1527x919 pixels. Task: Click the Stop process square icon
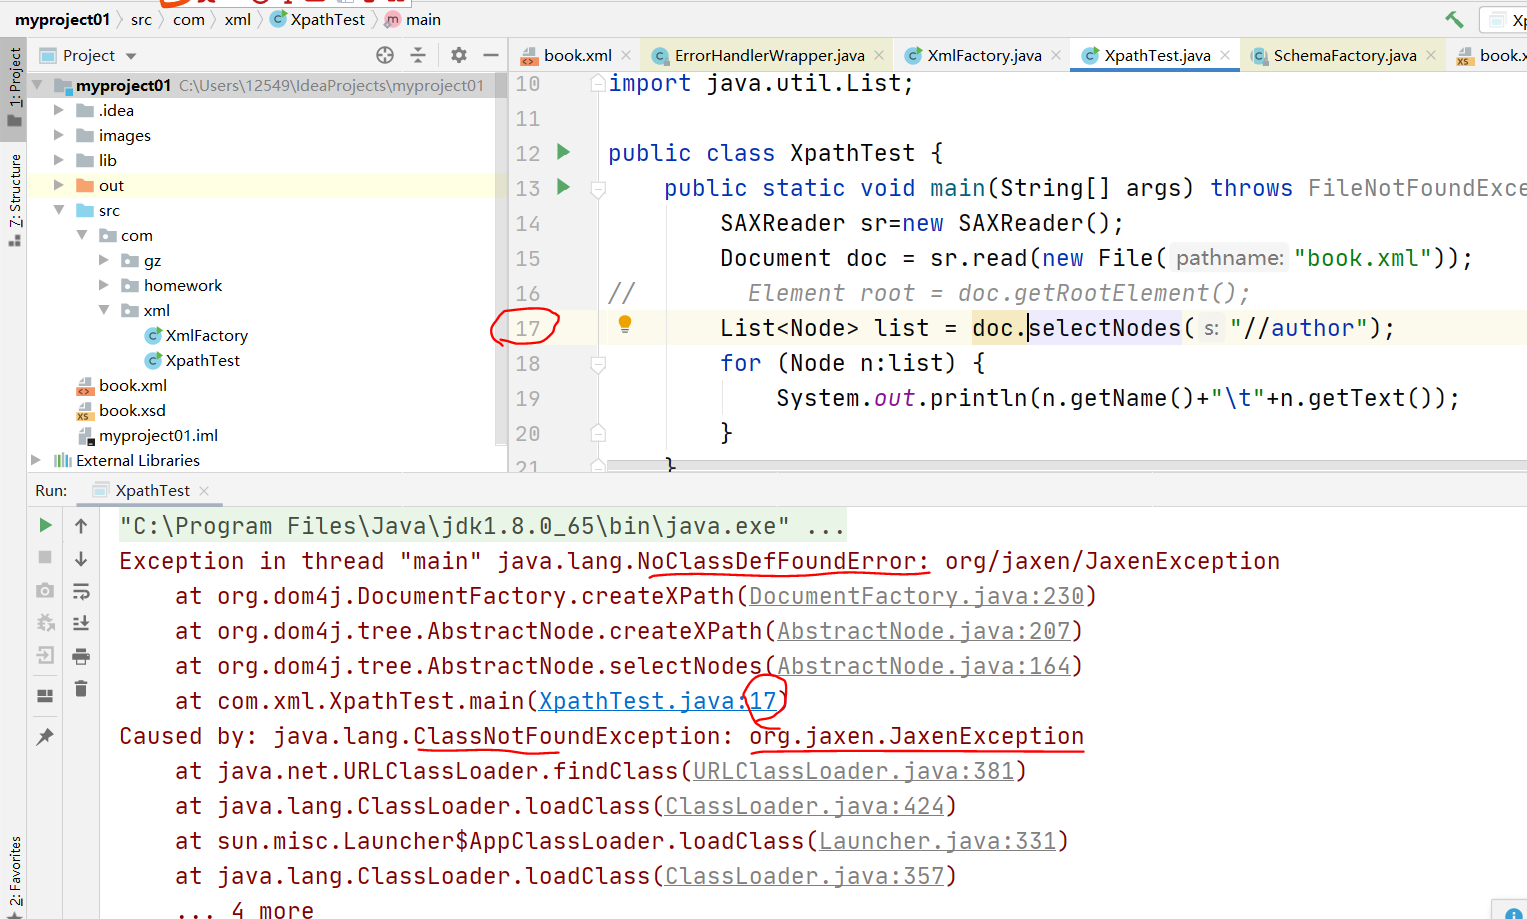point(45,557)
